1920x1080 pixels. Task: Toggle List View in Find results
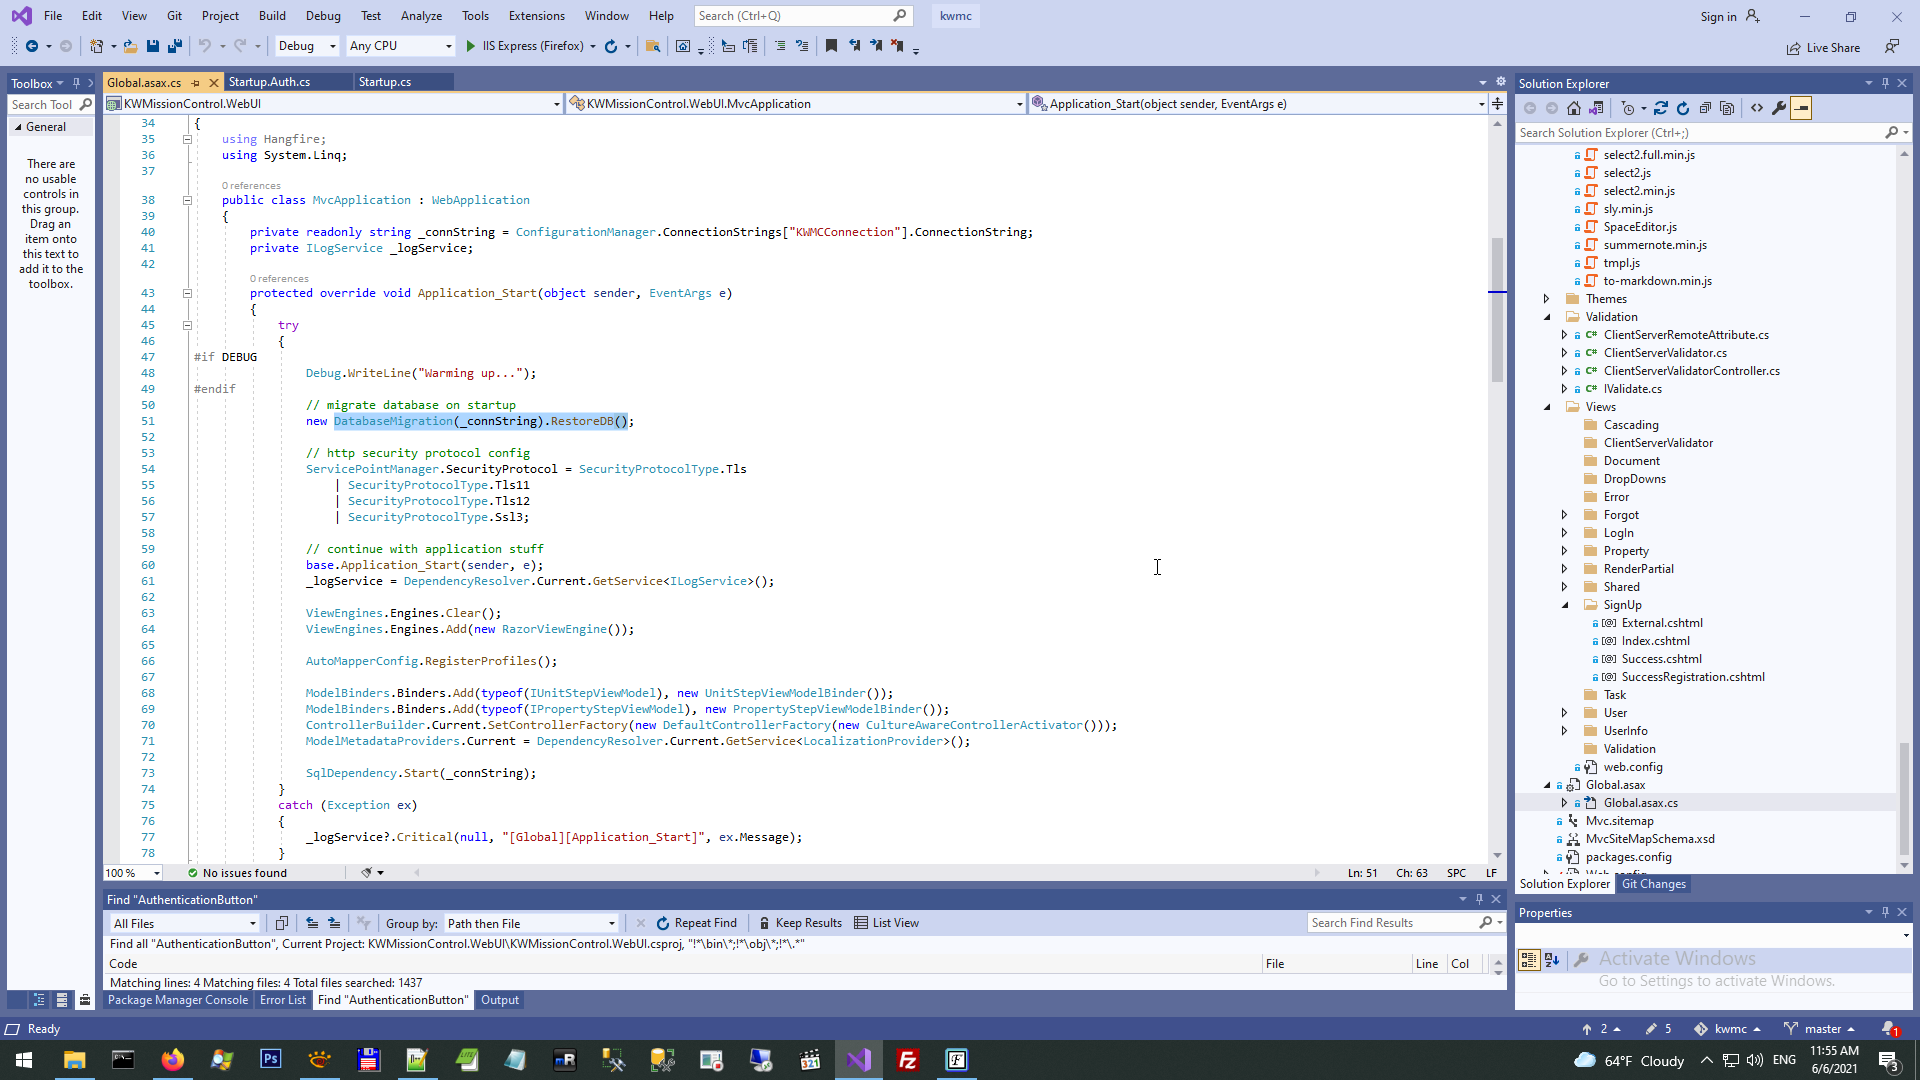[x=886, y=923]
